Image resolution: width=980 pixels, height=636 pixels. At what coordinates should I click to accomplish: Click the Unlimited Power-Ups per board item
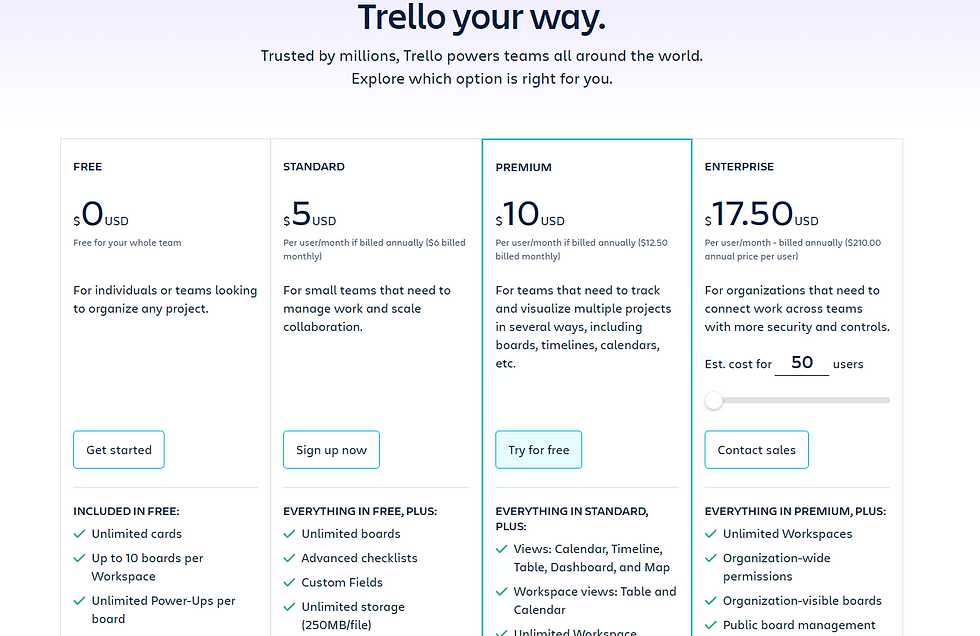163,610
